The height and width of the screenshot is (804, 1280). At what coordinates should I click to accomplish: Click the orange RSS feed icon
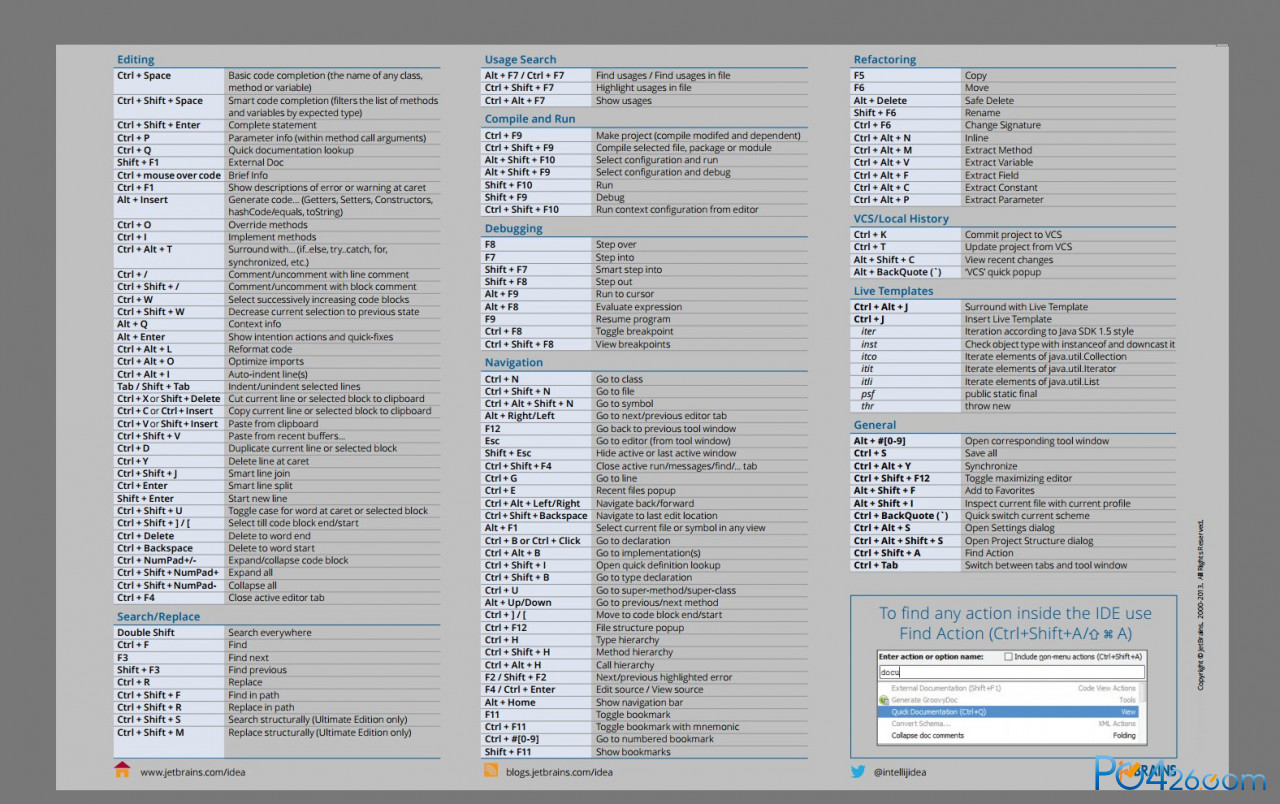coord(491,770)
